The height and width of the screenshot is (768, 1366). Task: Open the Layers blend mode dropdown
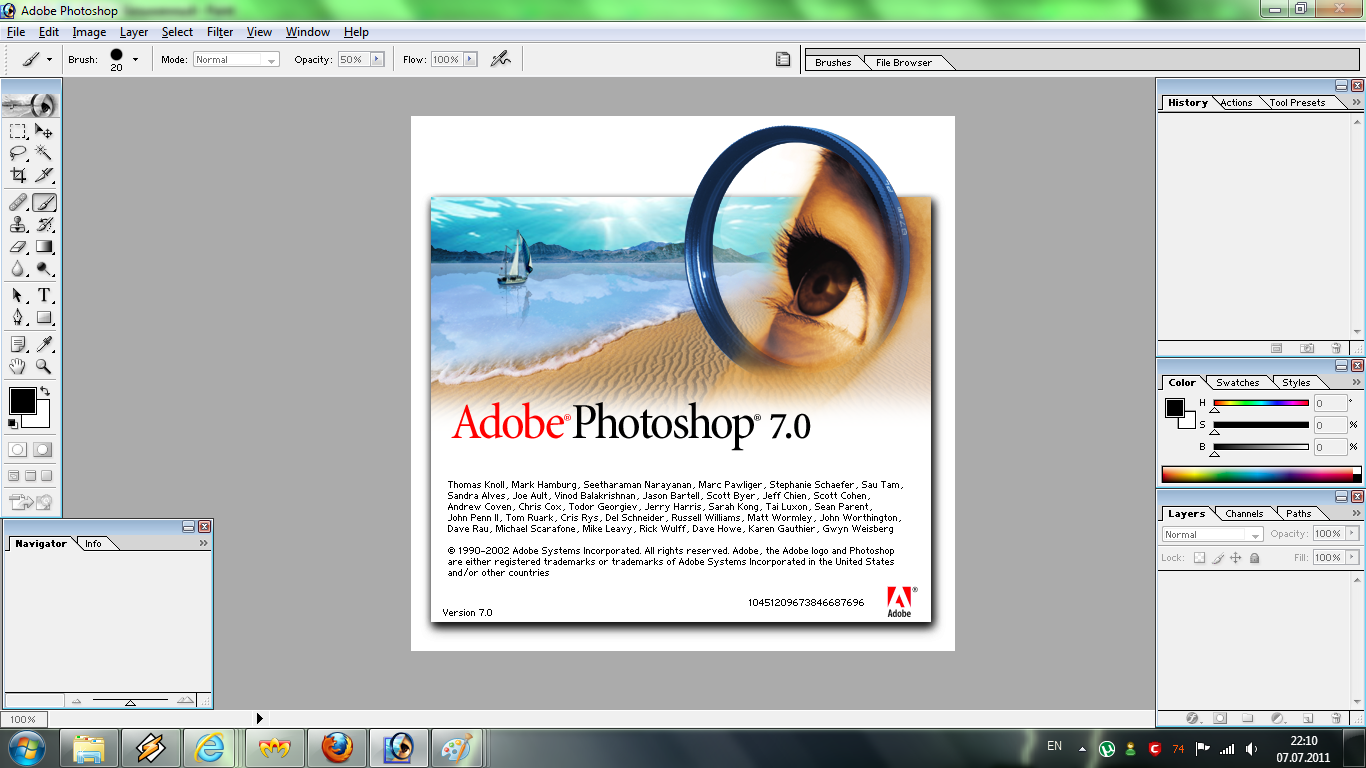coord(1212,534)
